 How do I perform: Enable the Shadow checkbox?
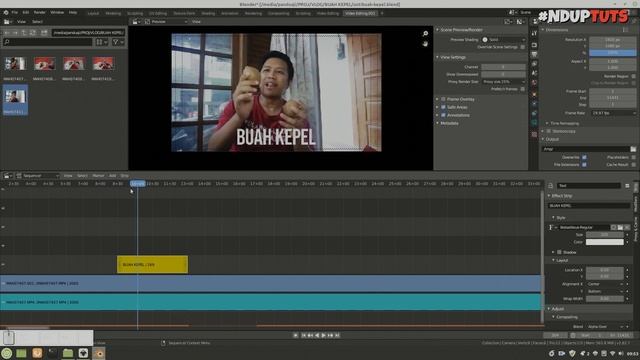(560, 252)
